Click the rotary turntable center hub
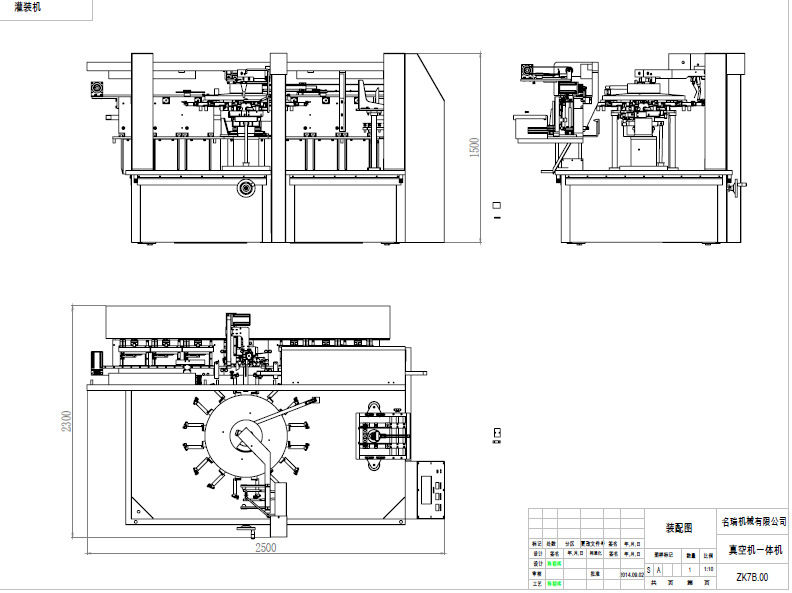 (244, 435)
